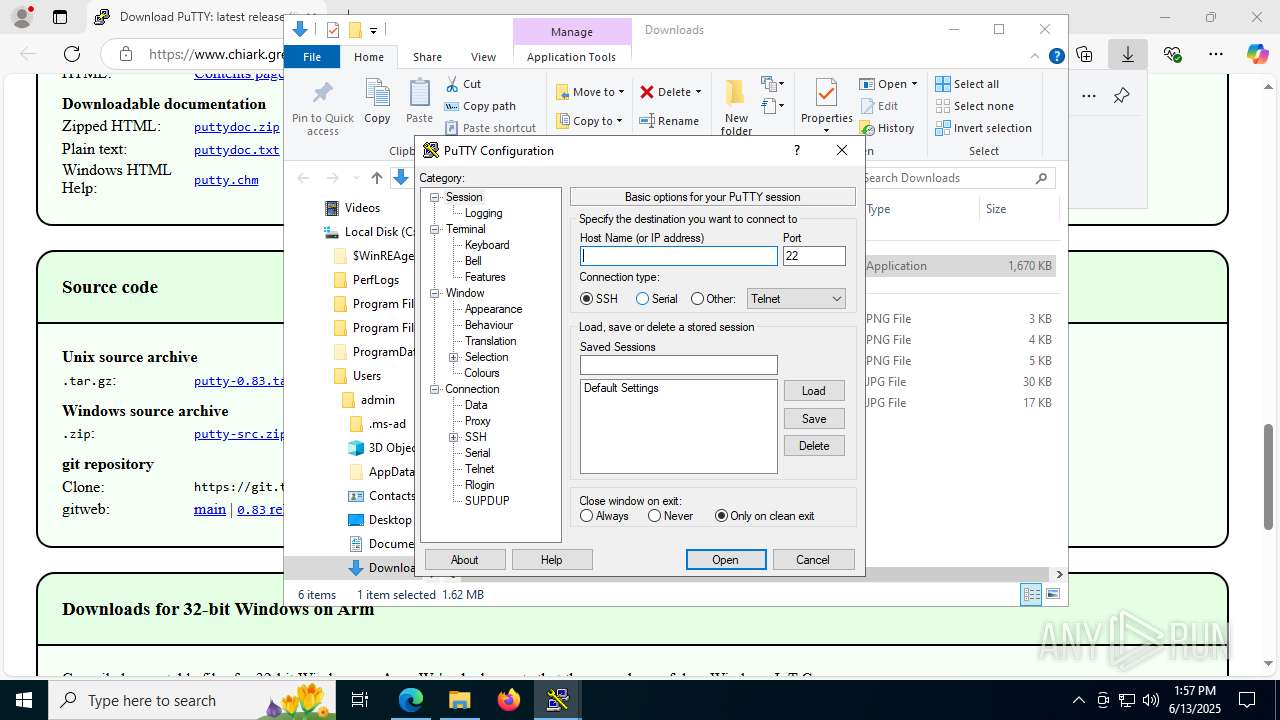Select Default Settings in sessions list
Image resolution: width=1280 pixels, height=720 pixels.
(621, 388)
